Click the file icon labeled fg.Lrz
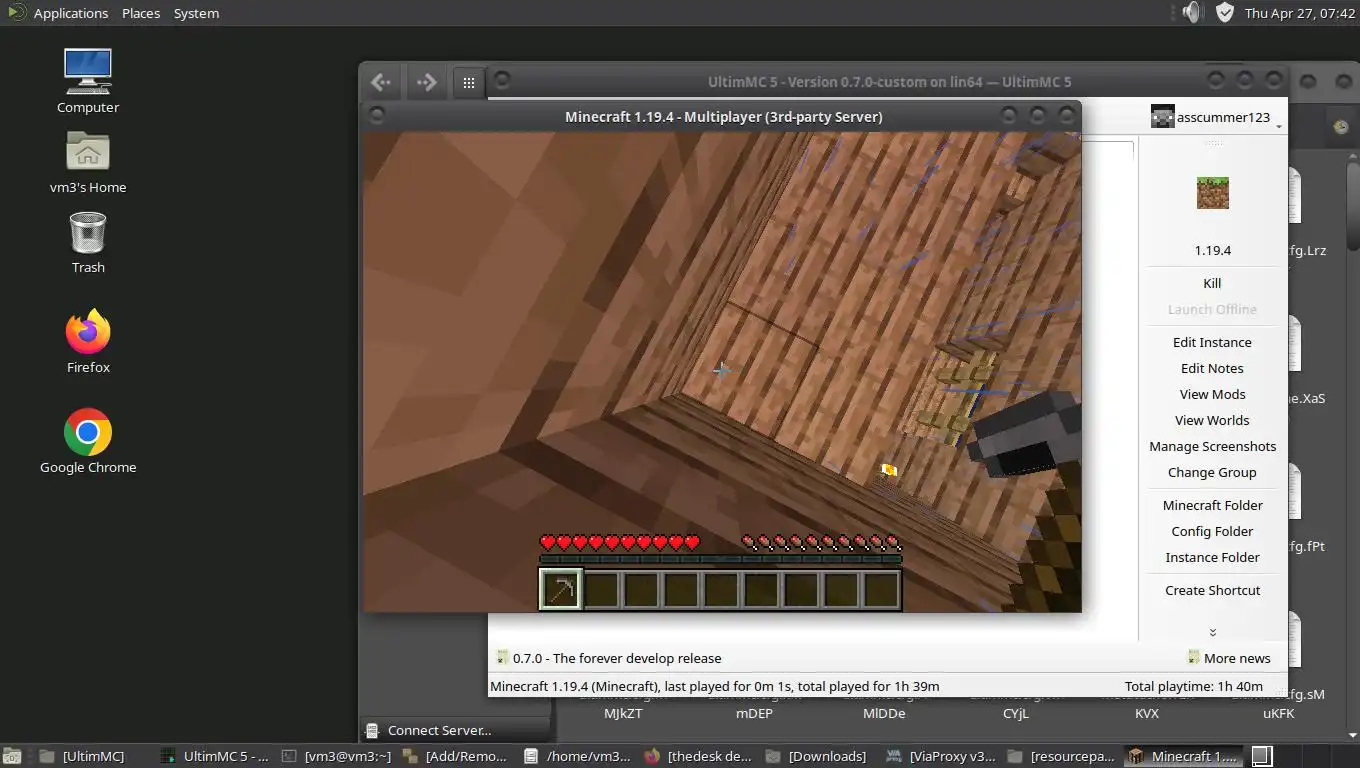The image size is (1360, 768). [1294, 196]
